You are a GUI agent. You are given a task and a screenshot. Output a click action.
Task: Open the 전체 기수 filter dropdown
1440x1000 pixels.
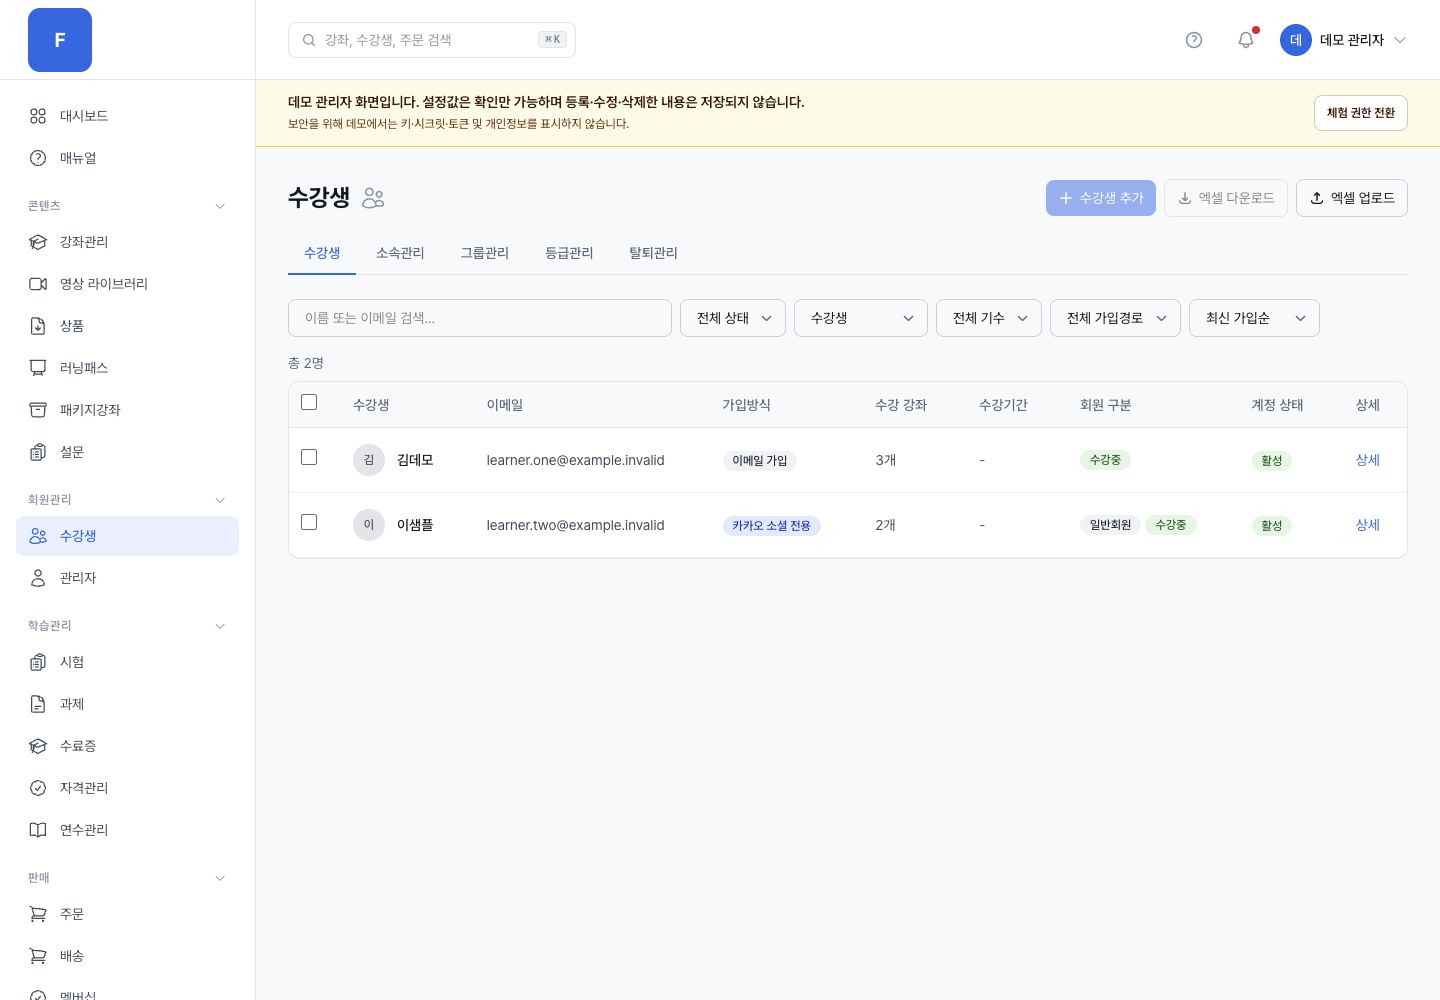[989, 318]
